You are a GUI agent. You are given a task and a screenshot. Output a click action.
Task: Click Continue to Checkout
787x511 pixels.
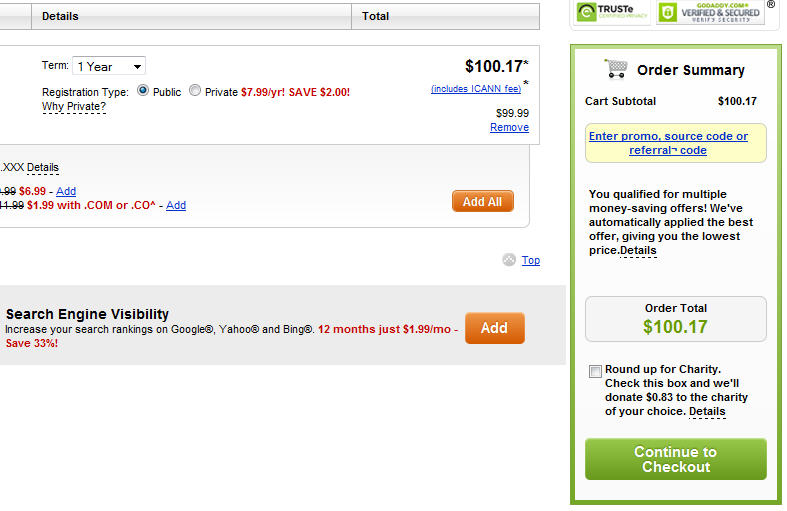click(676, 459)
